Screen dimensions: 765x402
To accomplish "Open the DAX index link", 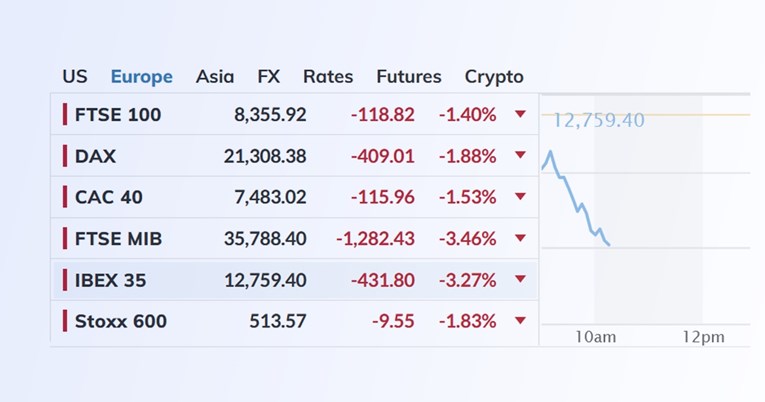I will [x=95, y=156].
